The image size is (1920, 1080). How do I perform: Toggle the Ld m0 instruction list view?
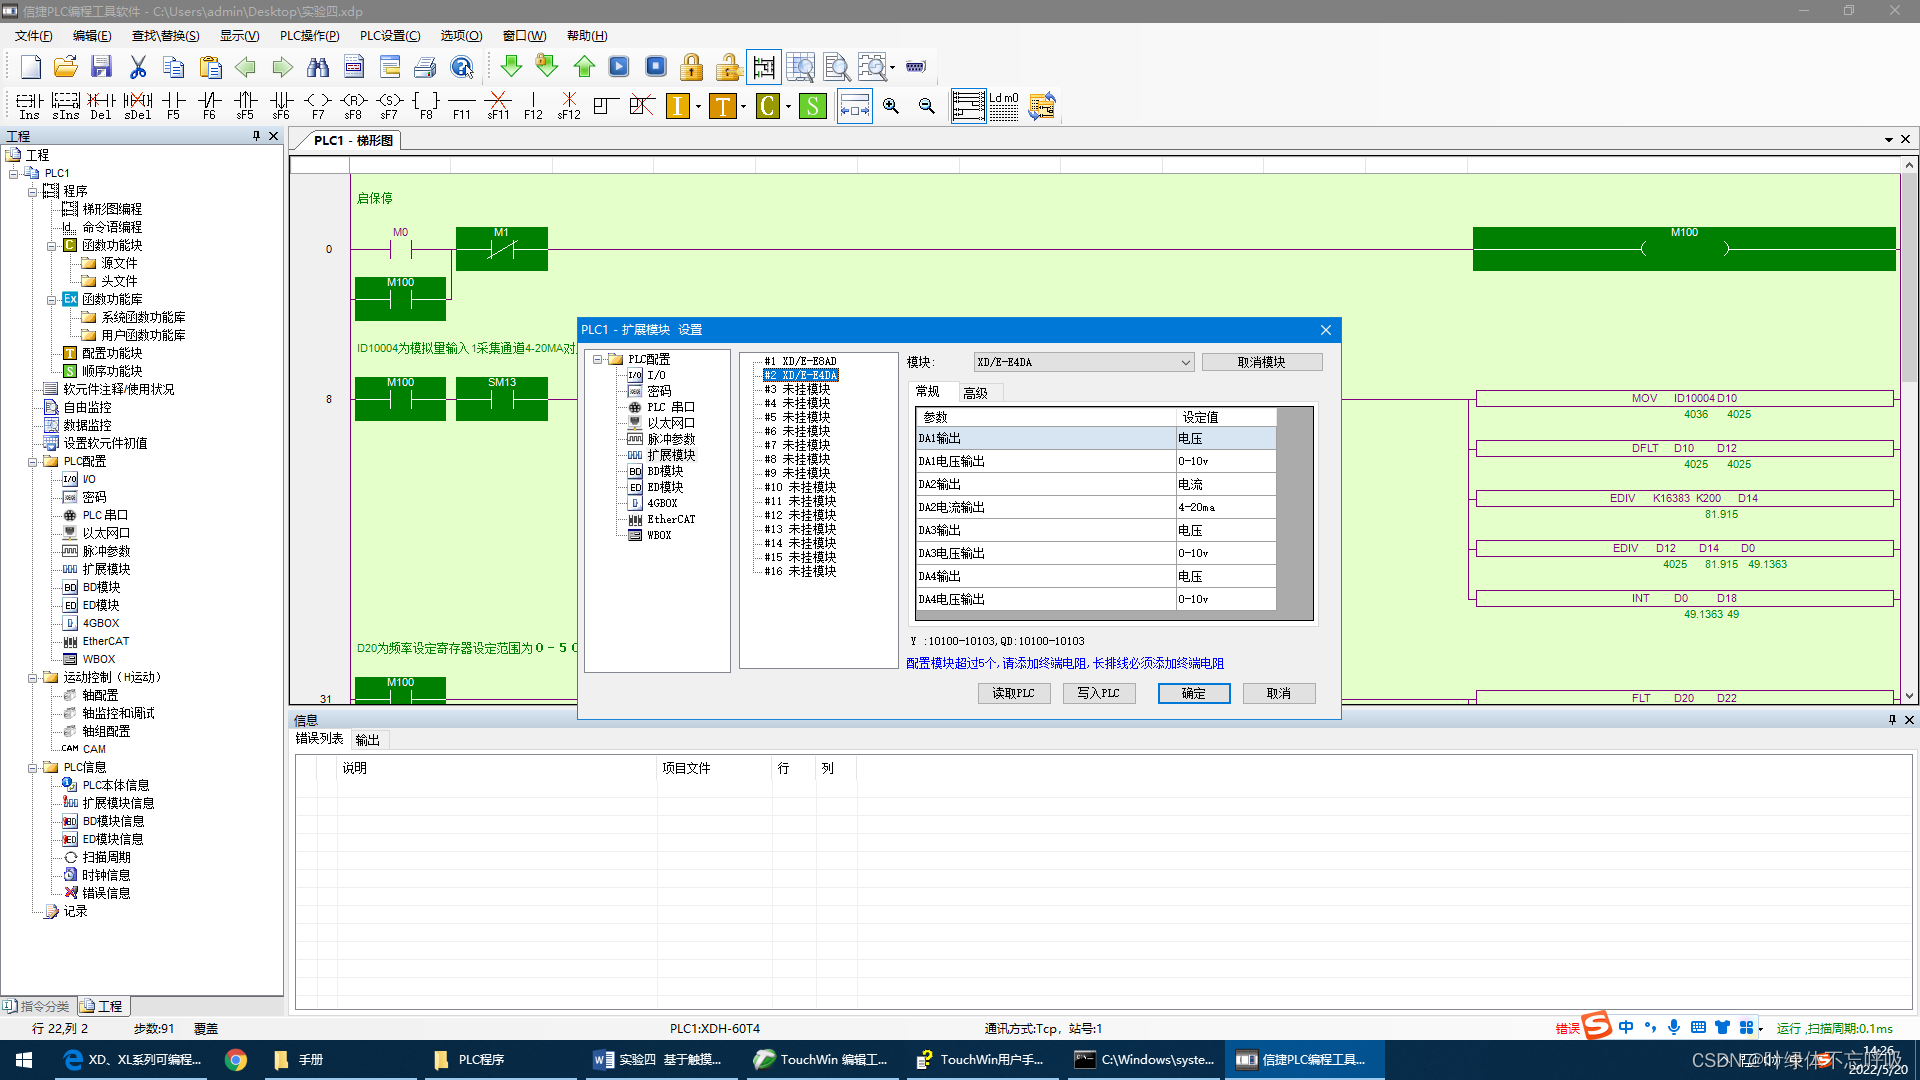coord(1003,106)
